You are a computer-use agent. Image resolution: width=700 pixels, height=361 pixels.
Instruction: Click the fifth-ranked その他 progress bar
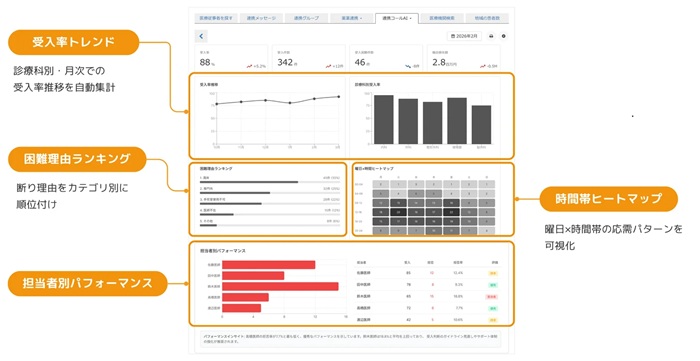click(270, 225)
